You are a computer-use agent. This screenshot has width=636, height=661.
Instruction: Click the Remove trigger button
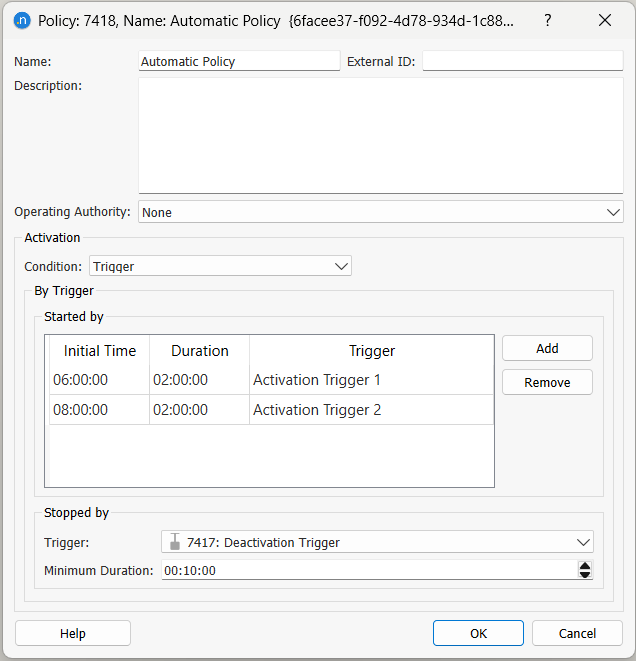547,382
